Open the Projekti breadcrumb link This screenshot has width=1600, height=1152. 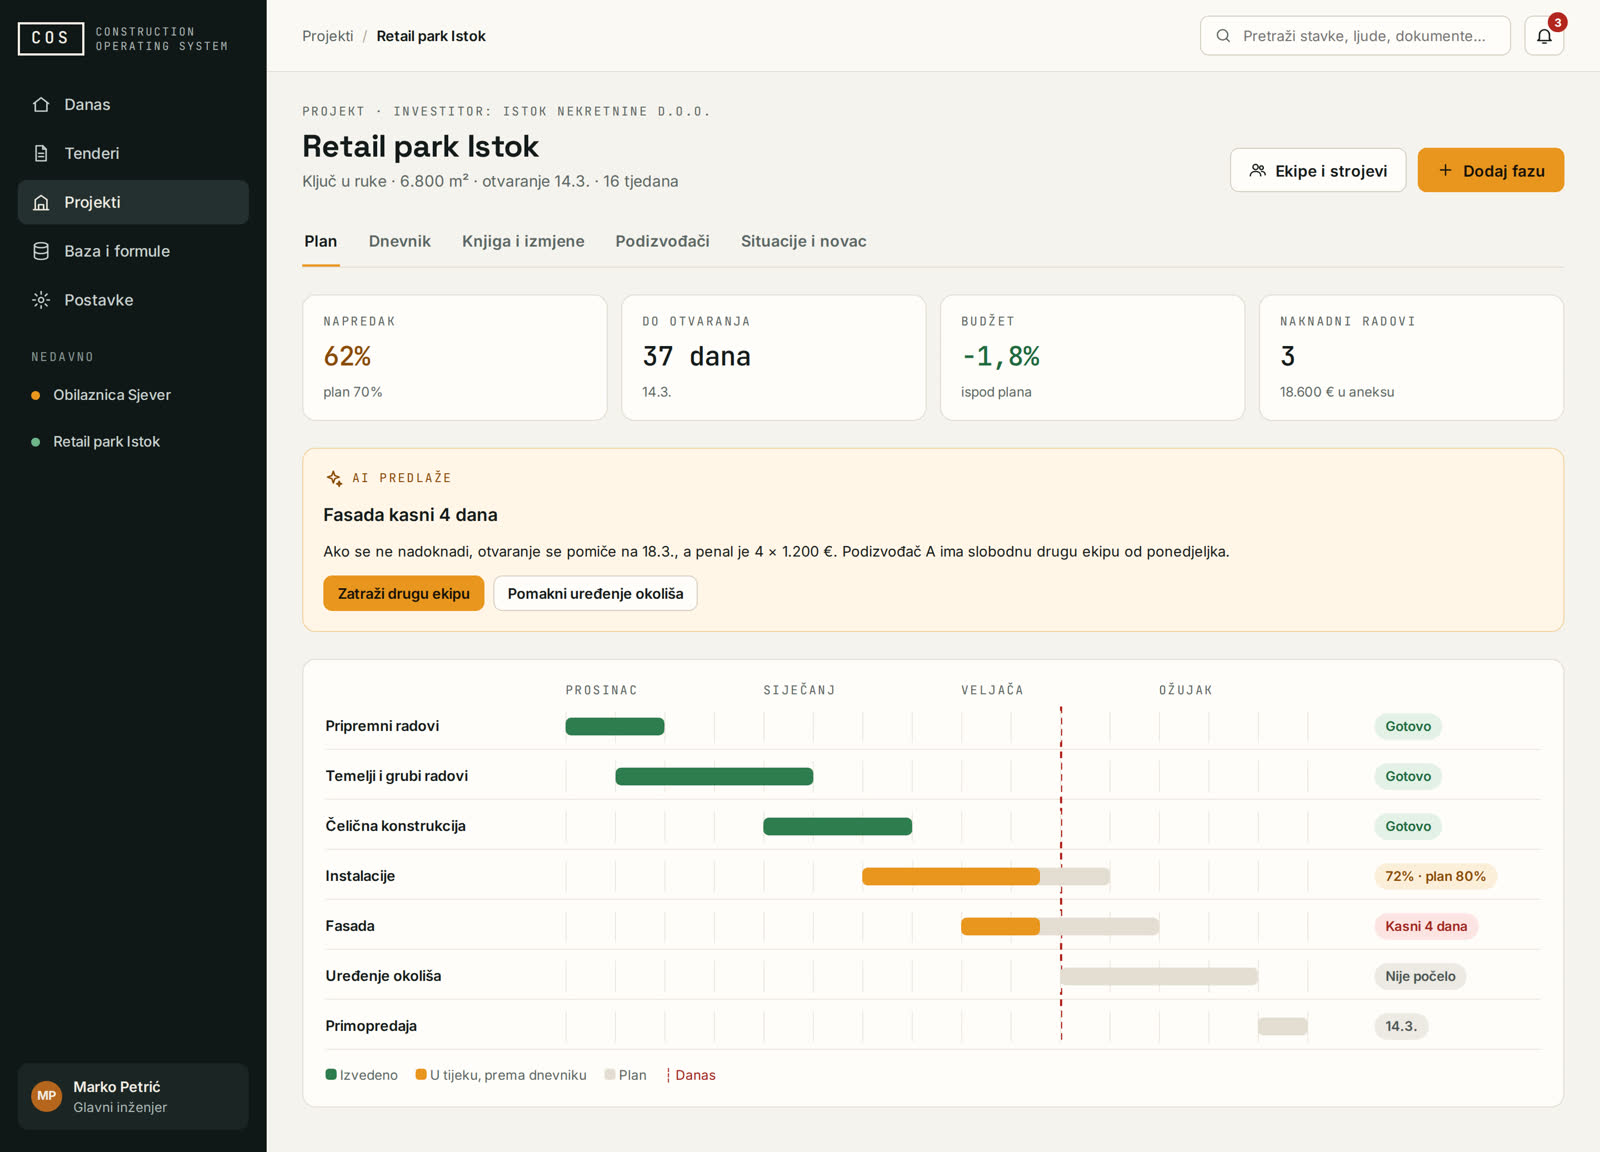pyautogui.click(x=328, y=36)
